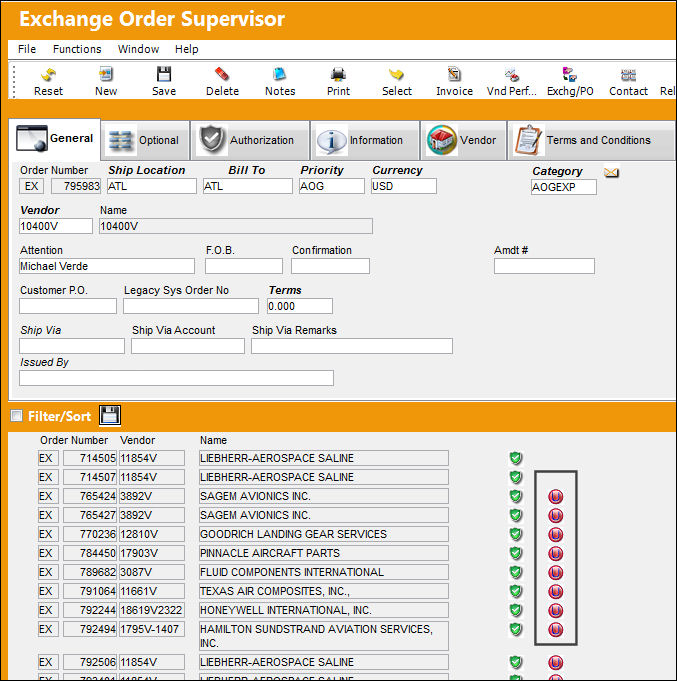The width and height of the screenshot is (677, 681).
Task: Click the Priority field showing AOG
Action: (x=331, y=186)
